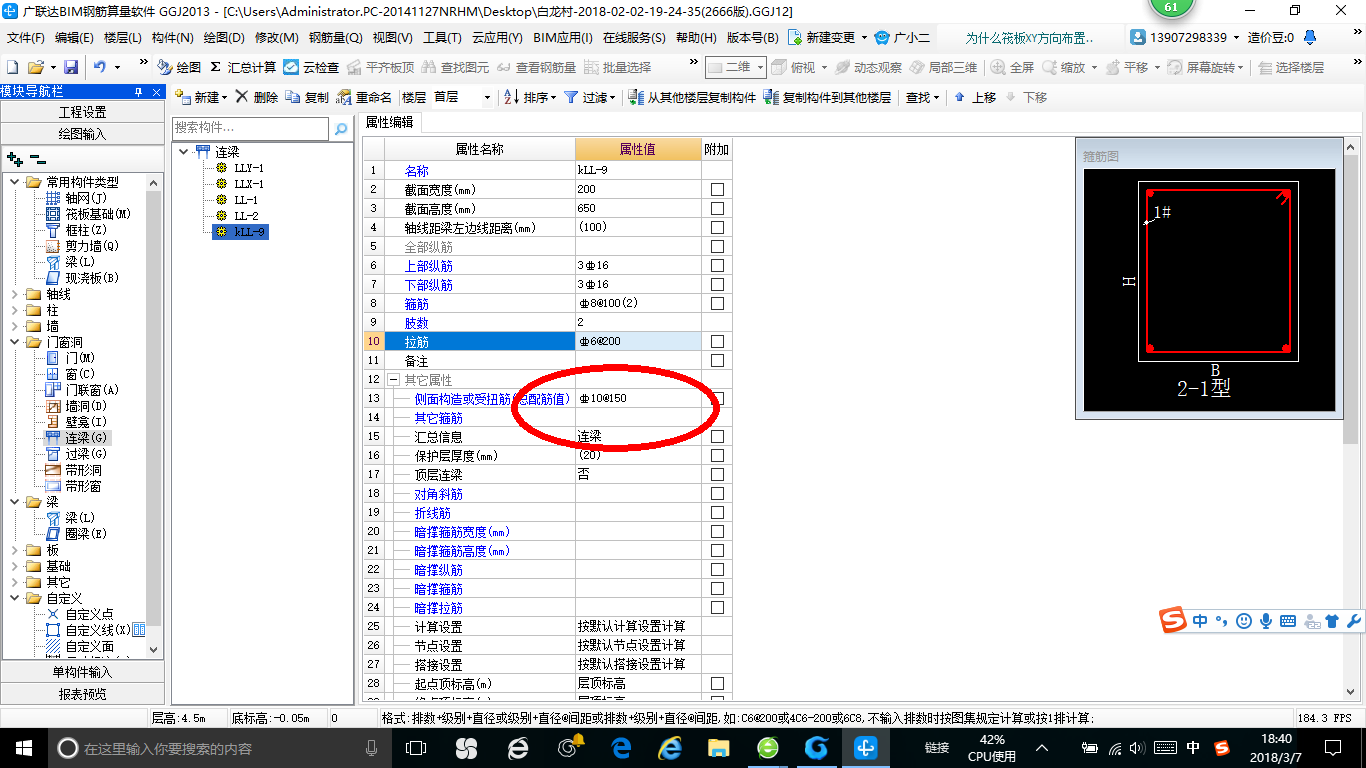
Task: Click the undo arrow icon
Action: (100, 67)
